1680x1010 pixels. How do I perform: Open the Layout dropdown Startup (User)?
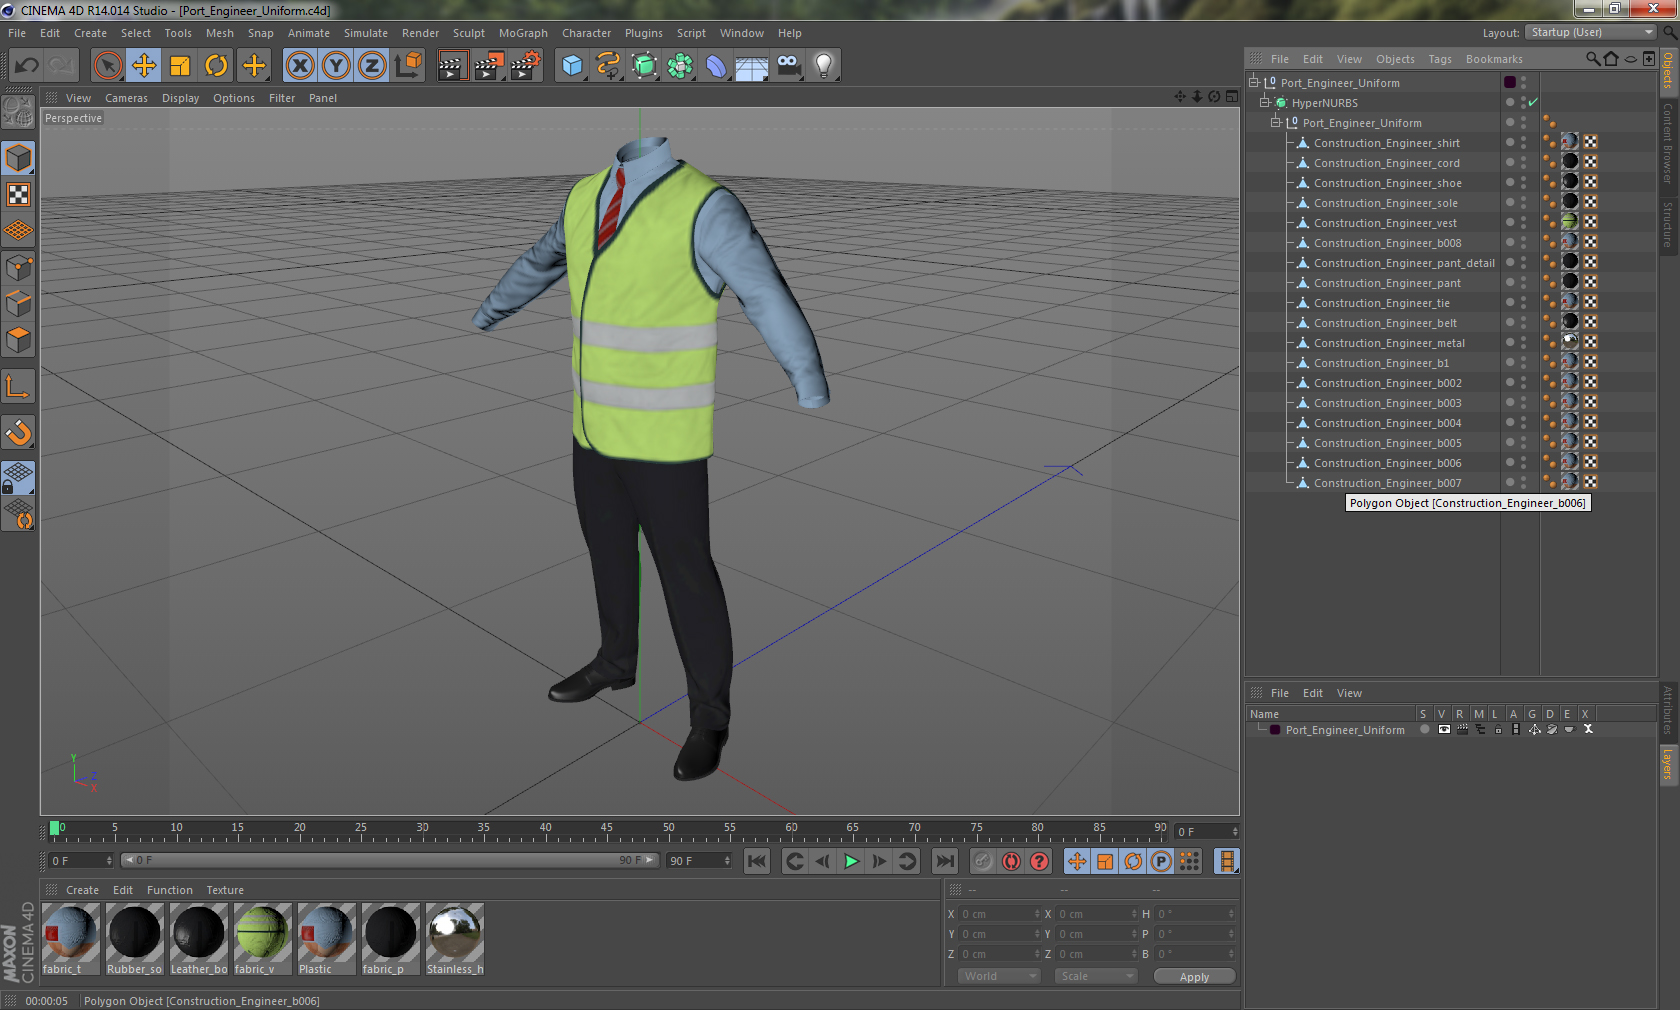(1591, 32)
